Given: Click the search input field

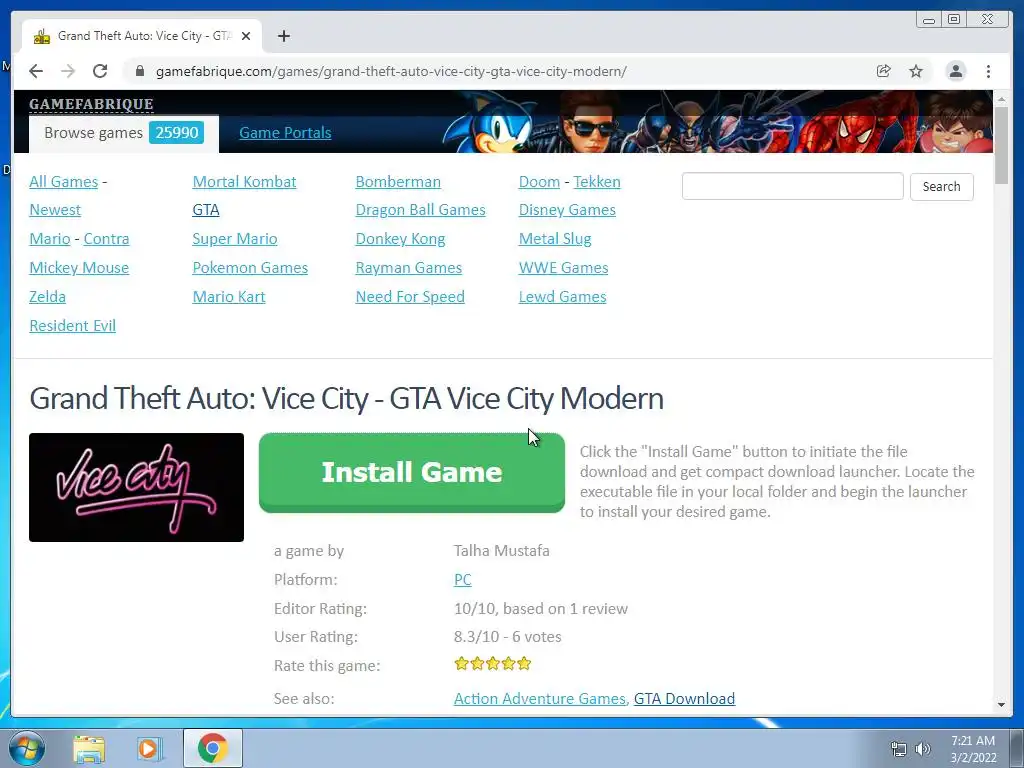Looking at the screenshot, I should [792, 186].
